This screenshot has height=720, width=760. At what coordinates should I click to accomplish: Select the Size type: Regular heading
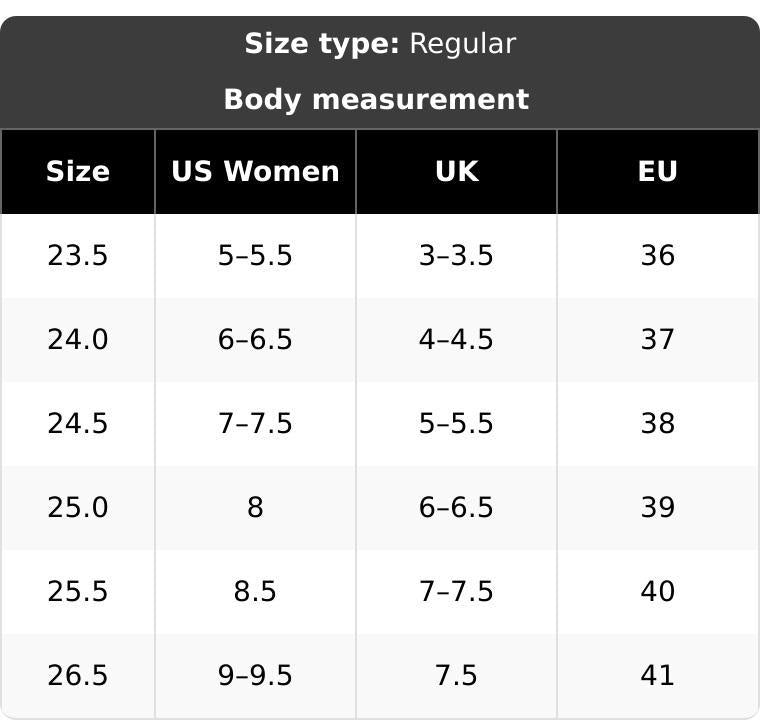click(x=380, y=44)
